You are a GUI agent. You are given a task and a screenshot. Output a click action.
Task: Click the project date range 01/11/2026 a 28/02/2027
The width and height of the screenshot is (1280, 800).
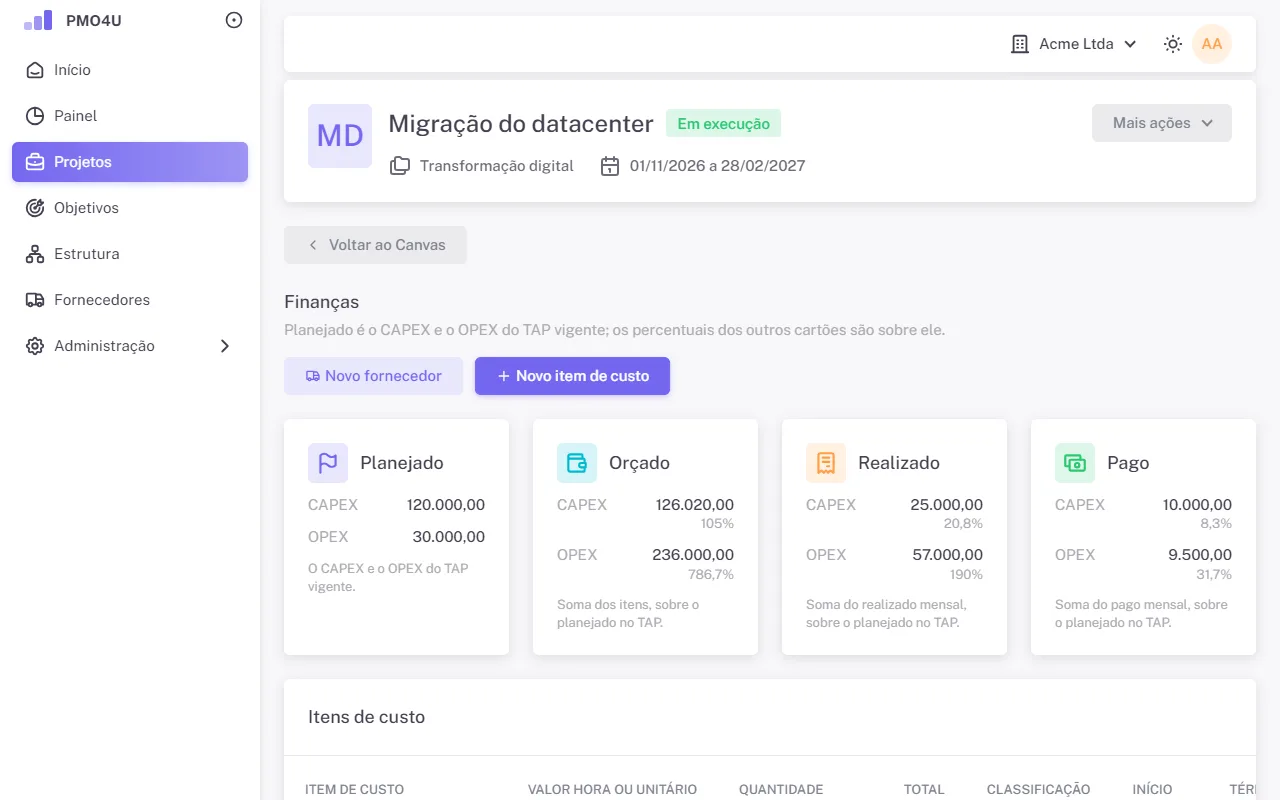[717, 166]
